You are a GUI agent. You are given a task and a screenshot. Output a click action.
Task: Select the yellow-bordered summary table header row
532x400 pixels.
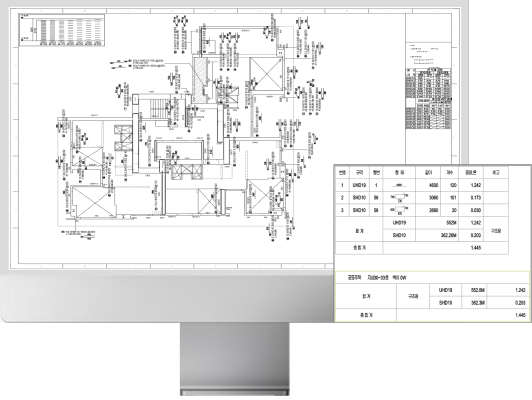click(432, 278)
